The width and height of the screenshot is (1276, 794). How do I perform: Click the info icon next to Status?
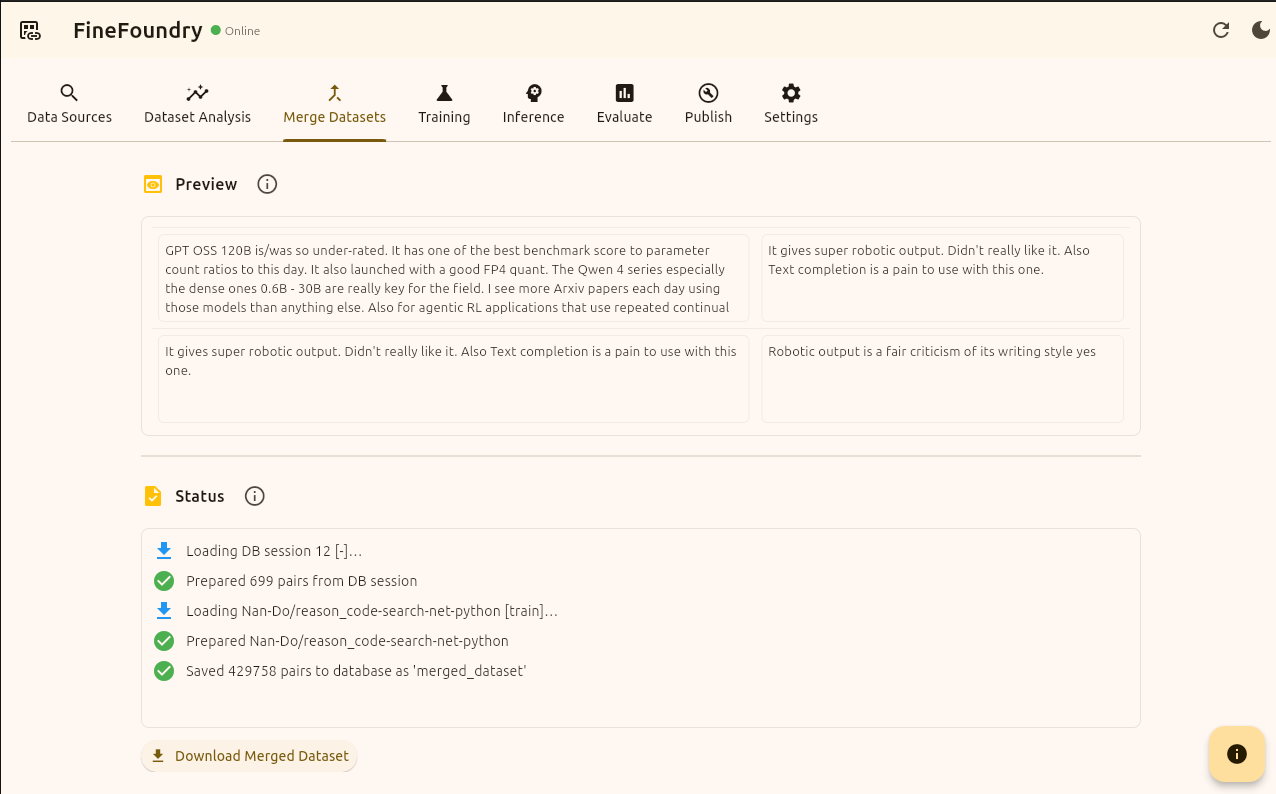pyautogui.click(x=255, y=496)
